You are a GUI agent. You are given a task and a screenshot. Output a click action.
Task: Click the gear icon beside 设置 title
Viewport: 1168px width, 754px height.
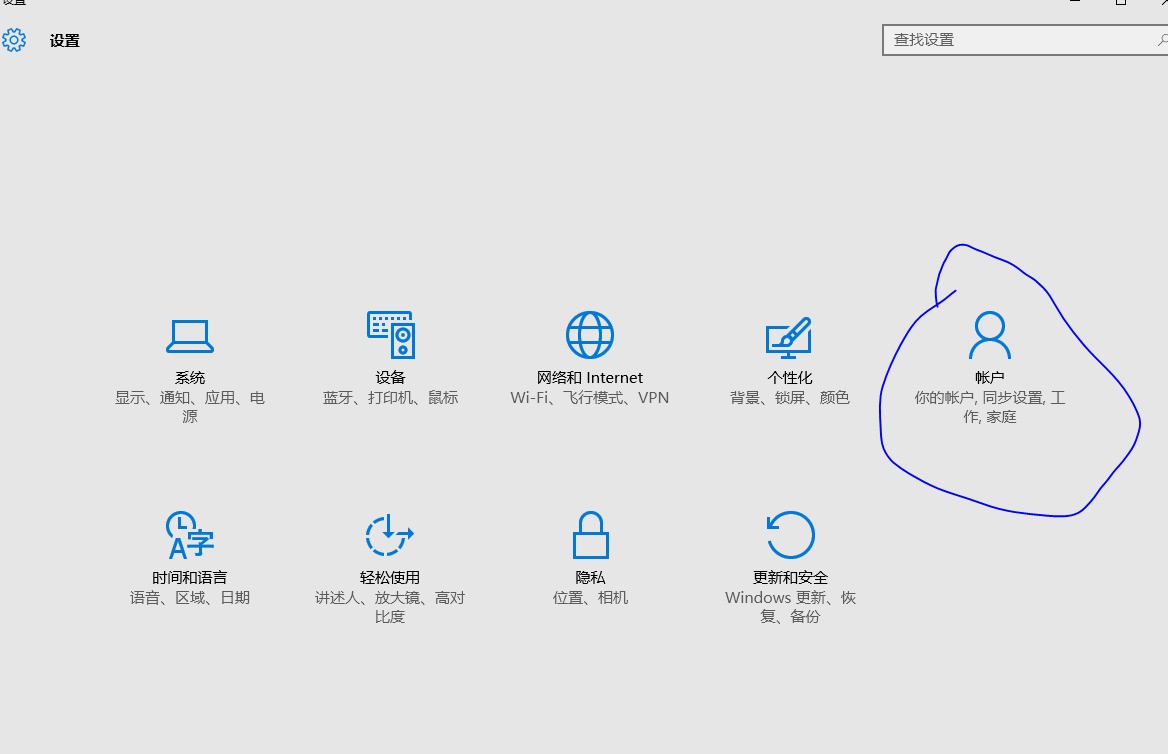[14, 41]
